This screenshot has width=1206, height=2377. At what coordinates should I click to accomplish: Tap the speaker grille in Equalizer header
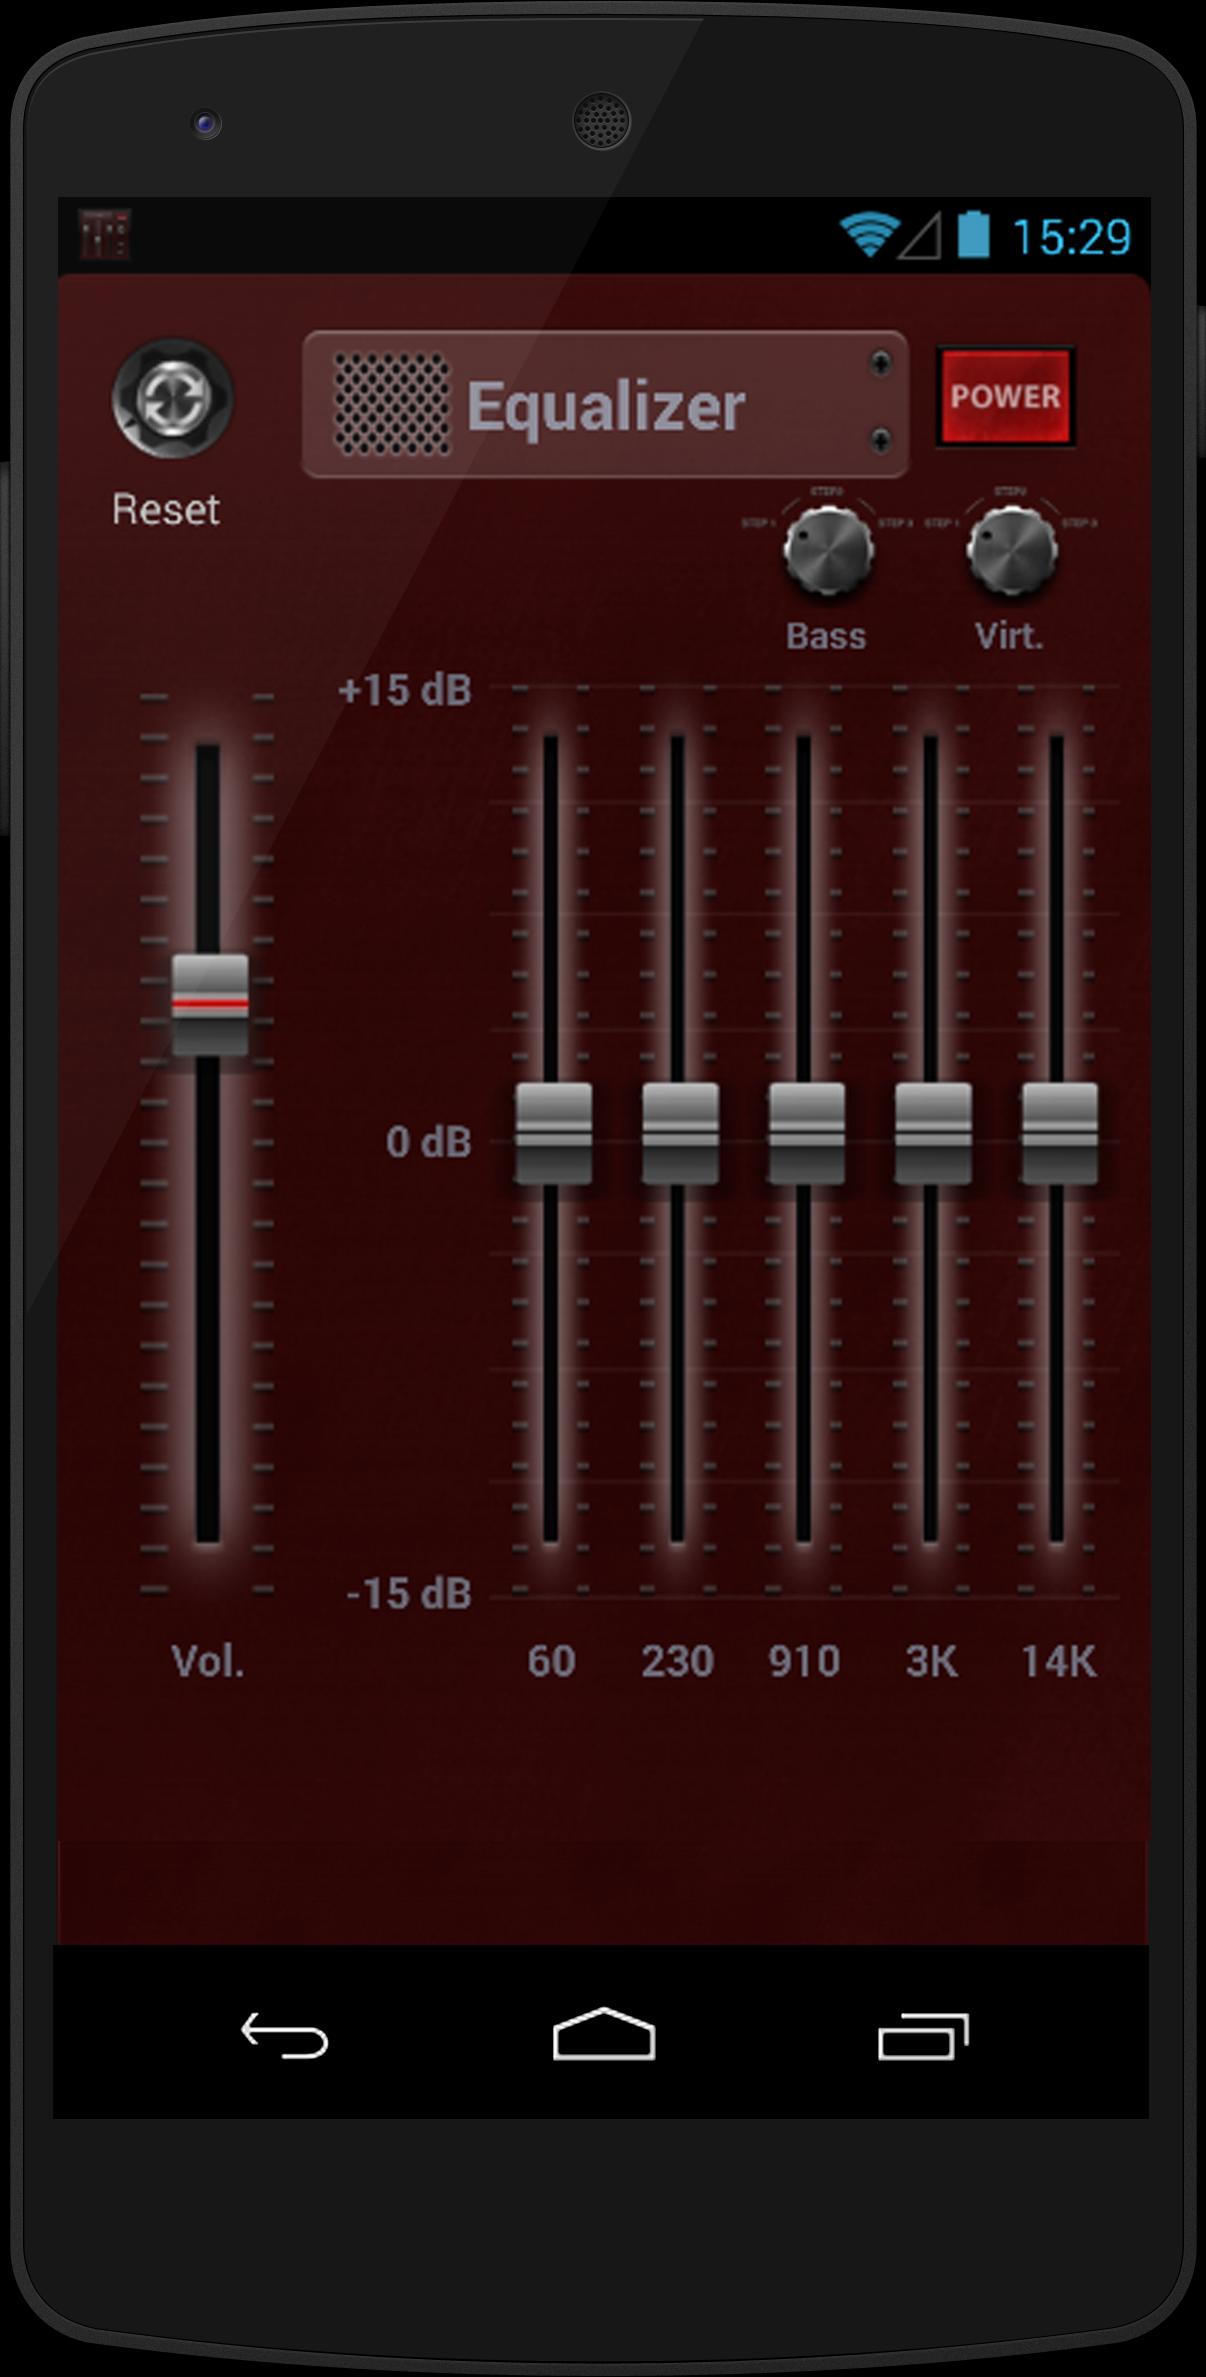390,405
